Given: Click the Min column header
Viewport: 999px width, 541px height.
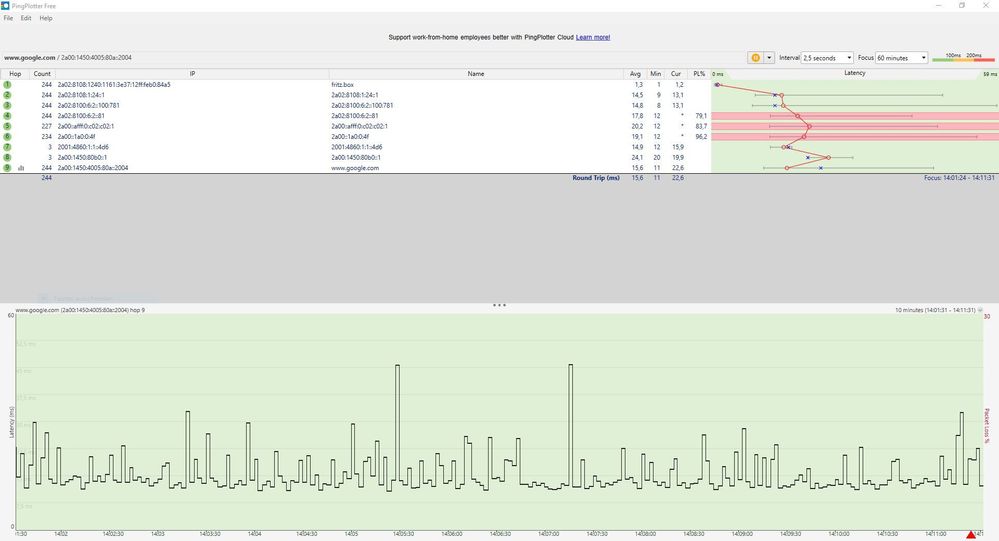Looking at the screenshot, I should [656, 74].
